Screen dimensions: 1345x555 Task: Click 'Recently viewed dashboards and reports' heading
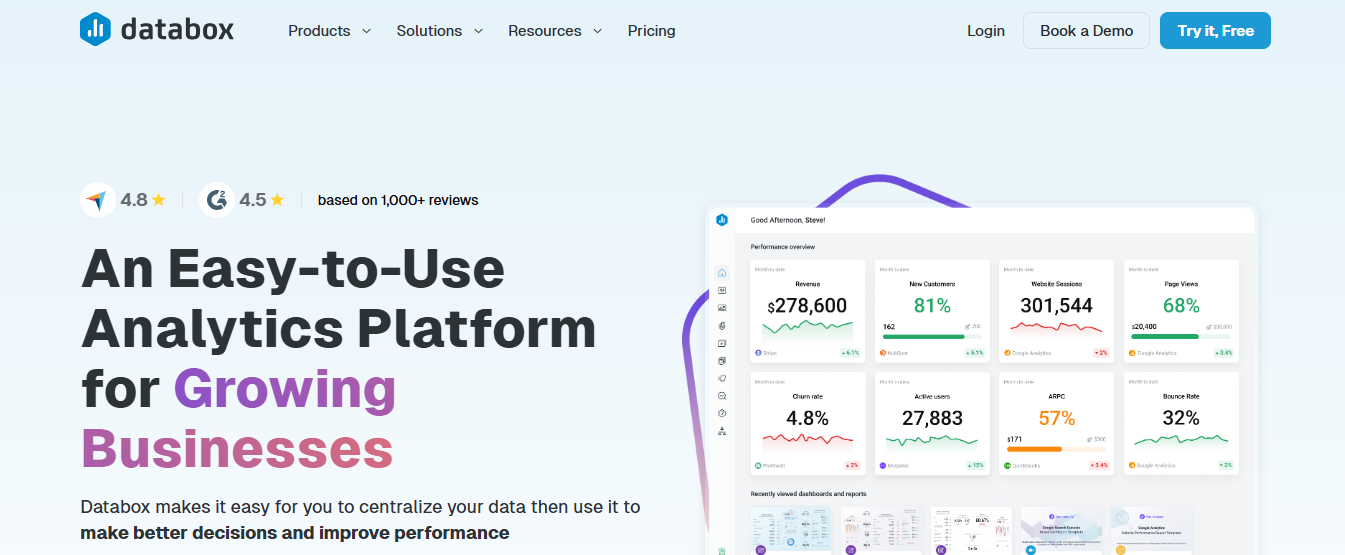pos(808,493)
